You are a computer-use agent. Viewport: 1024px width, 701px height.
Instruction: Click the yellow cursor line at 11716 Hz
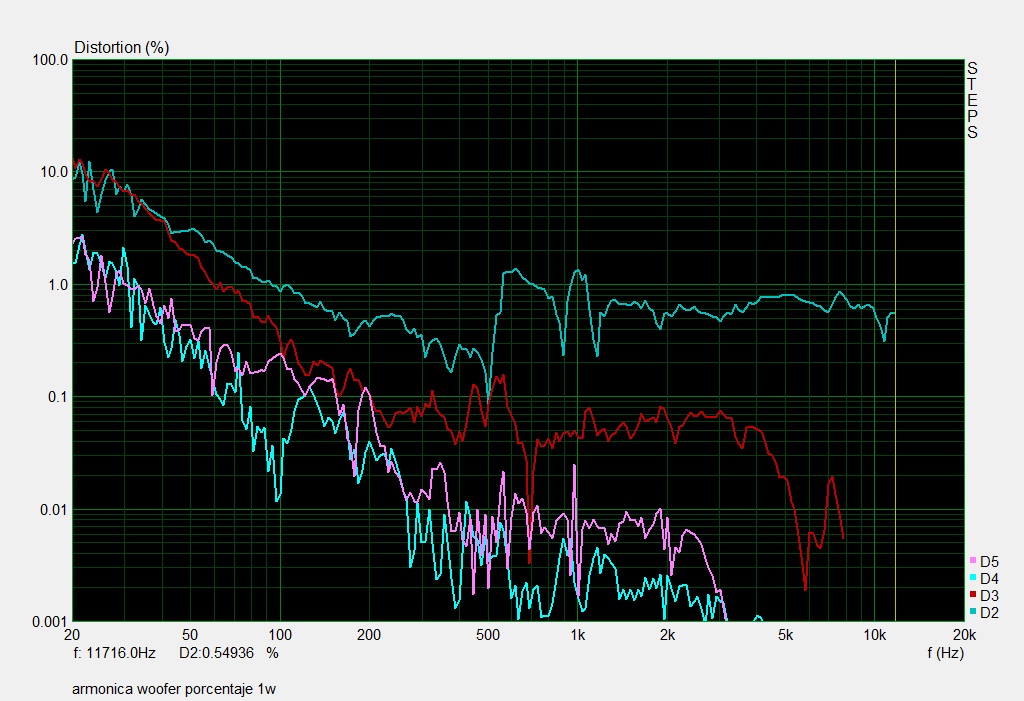(x=895, y=340)
